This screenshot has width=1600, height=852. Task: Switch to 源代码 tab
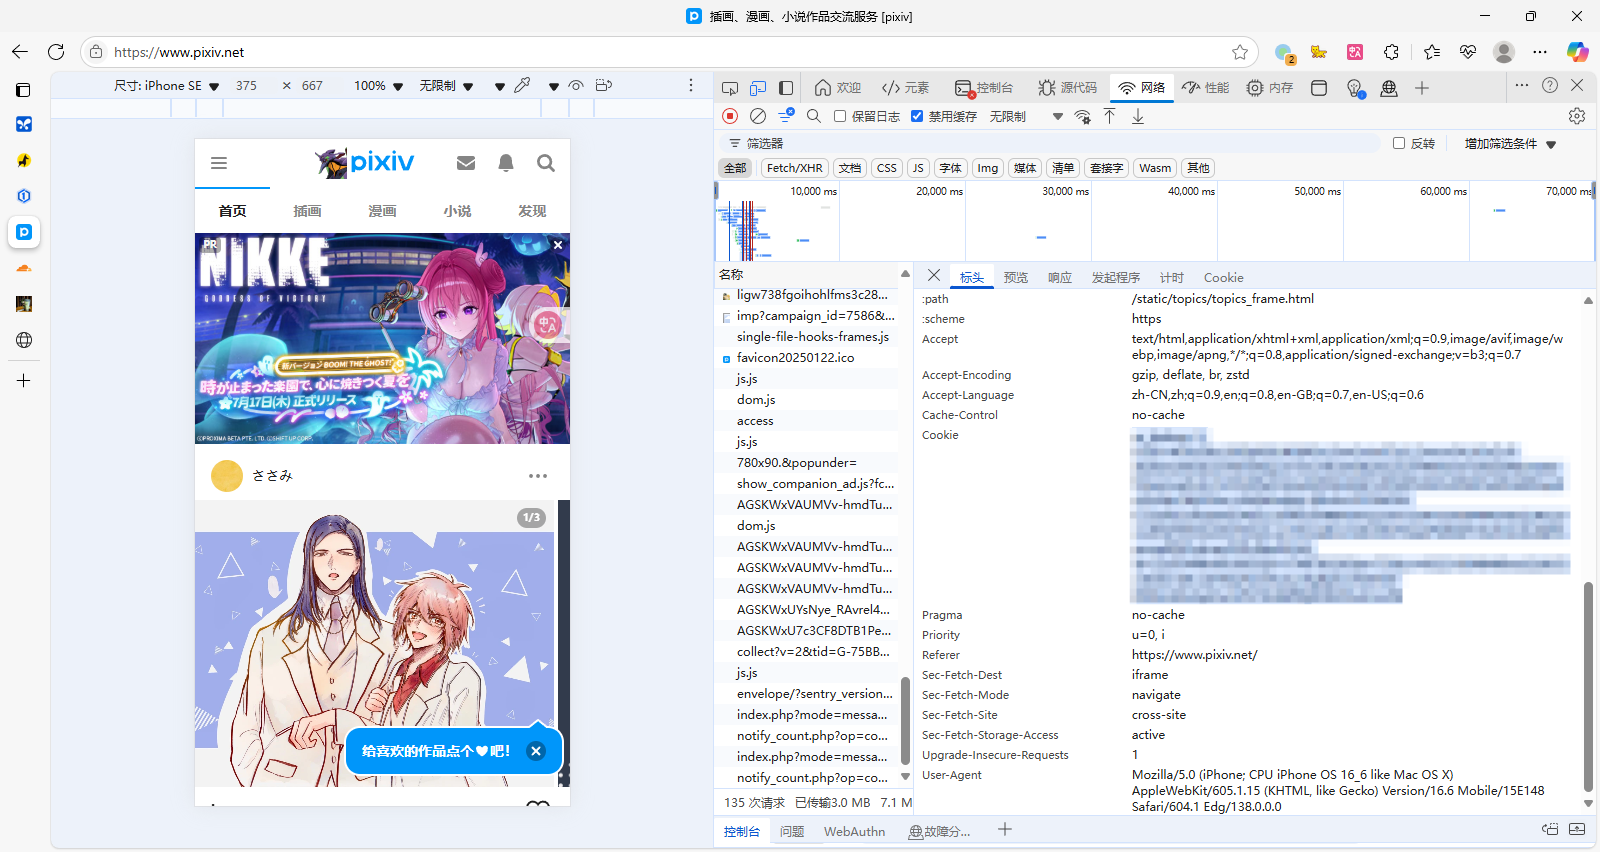1067,88
